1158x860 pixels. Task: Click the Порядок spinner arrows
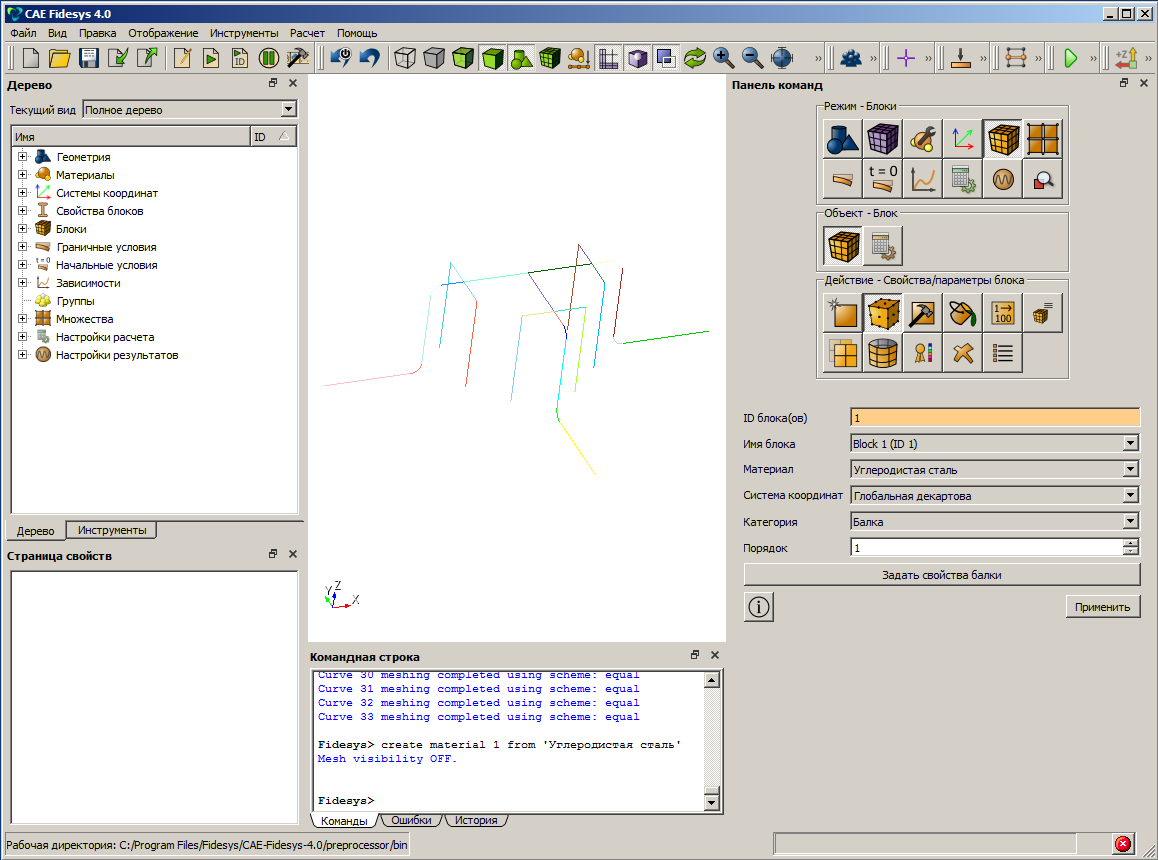1131,547
